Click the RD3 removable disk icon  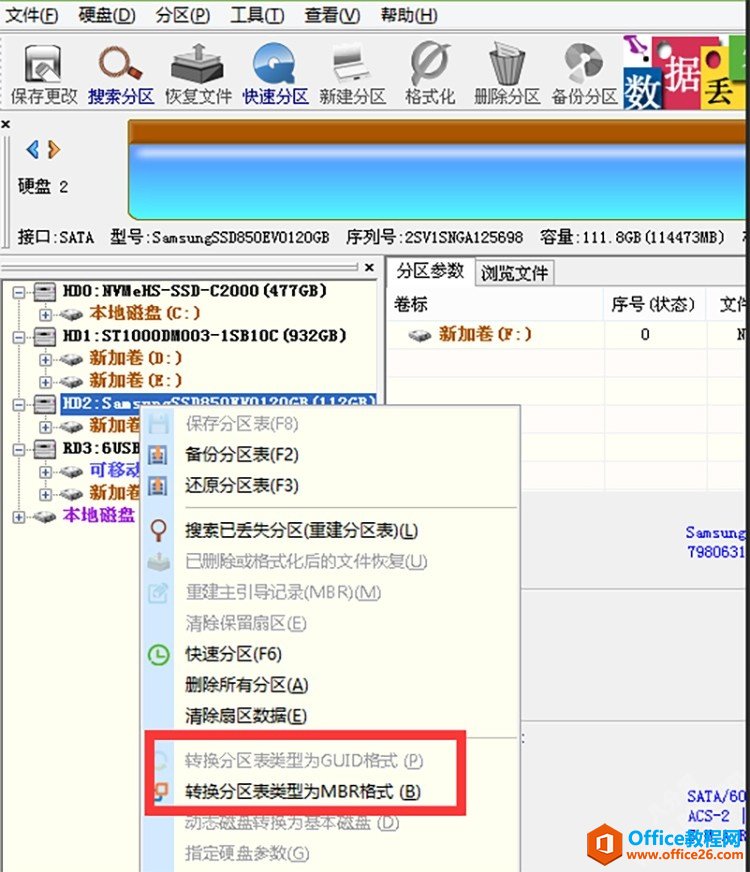click(x=44, y=449)
